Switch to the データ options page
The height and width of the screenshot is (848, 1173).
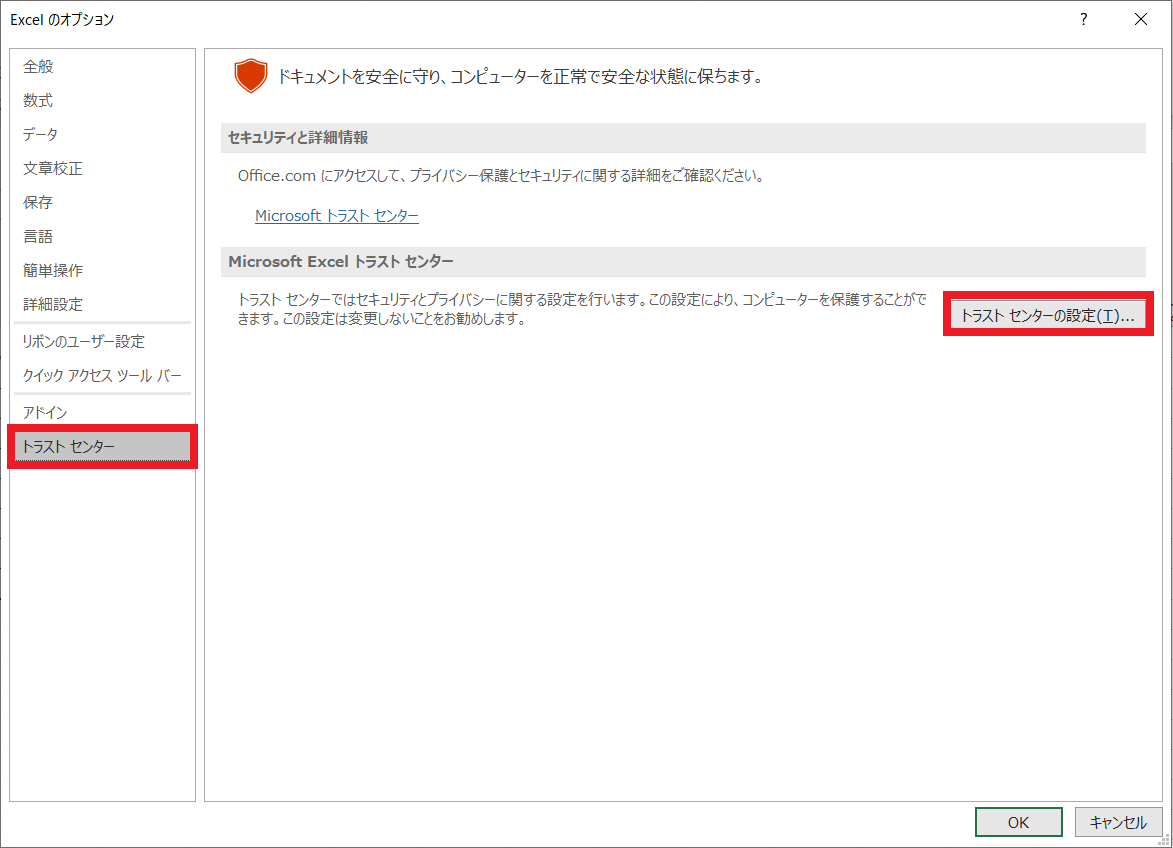tap(41, 135)
